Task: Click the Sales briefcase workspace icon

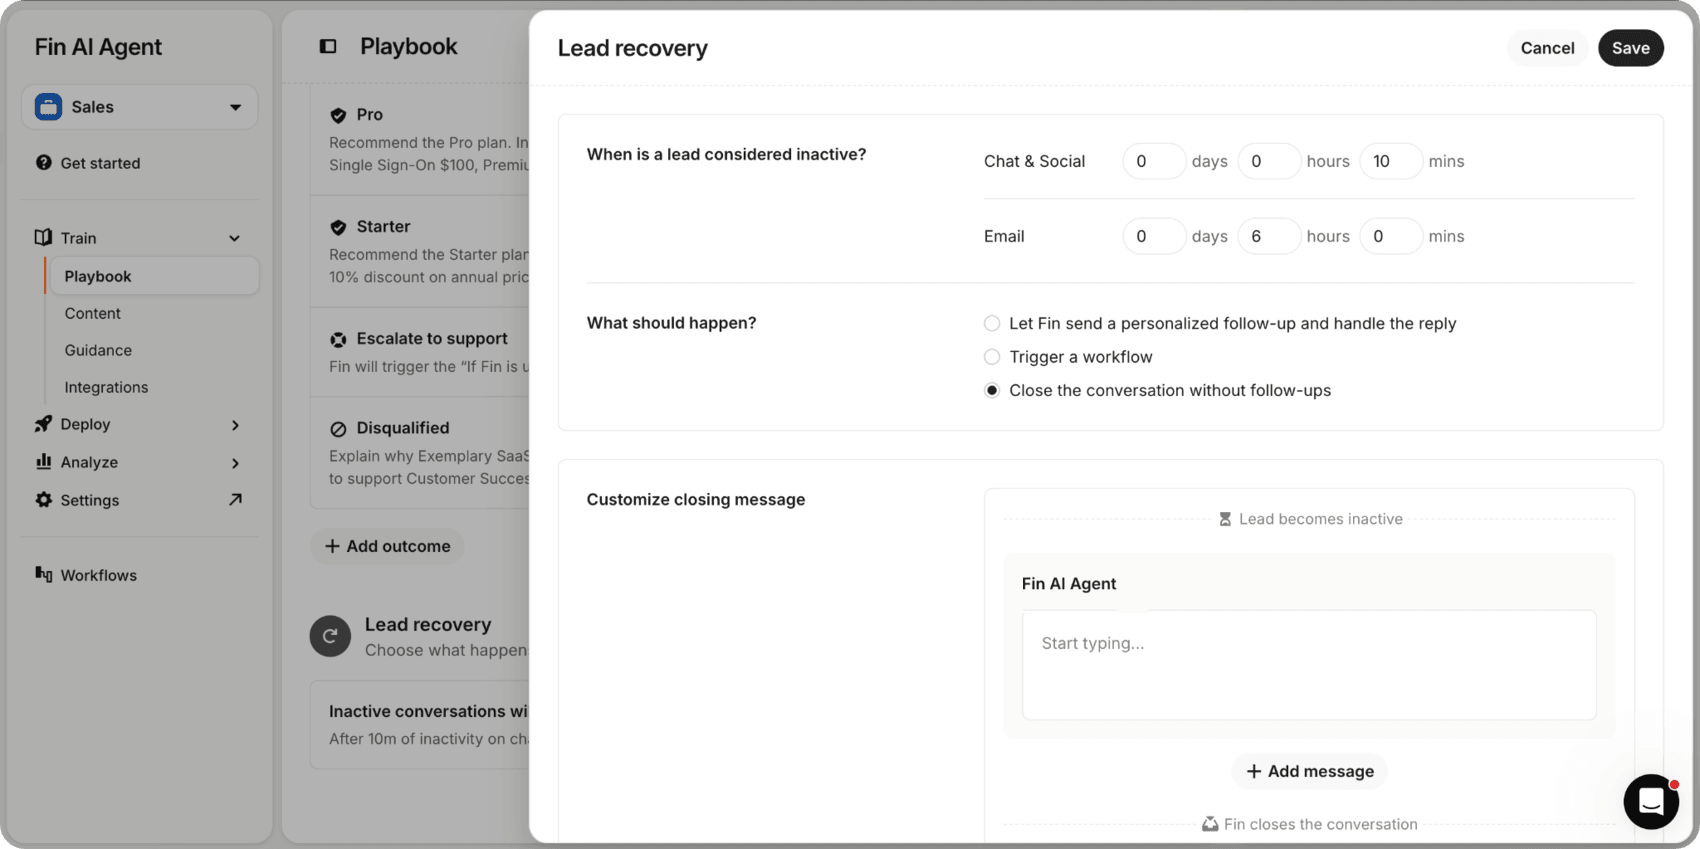Action: coord(48,107)
